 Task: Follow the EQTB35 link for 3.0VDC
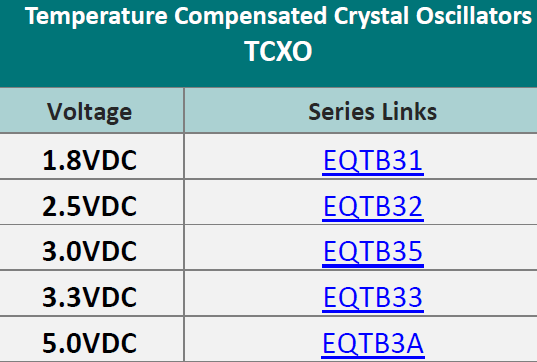click(373, 252)
